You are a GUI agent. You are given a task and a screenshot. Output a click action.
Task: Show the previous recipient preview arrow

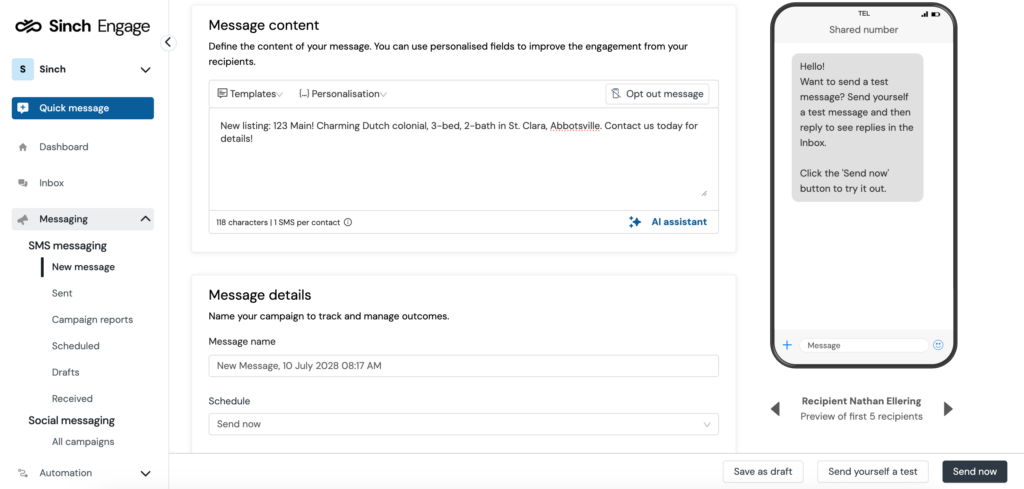(x=775, y=409)
